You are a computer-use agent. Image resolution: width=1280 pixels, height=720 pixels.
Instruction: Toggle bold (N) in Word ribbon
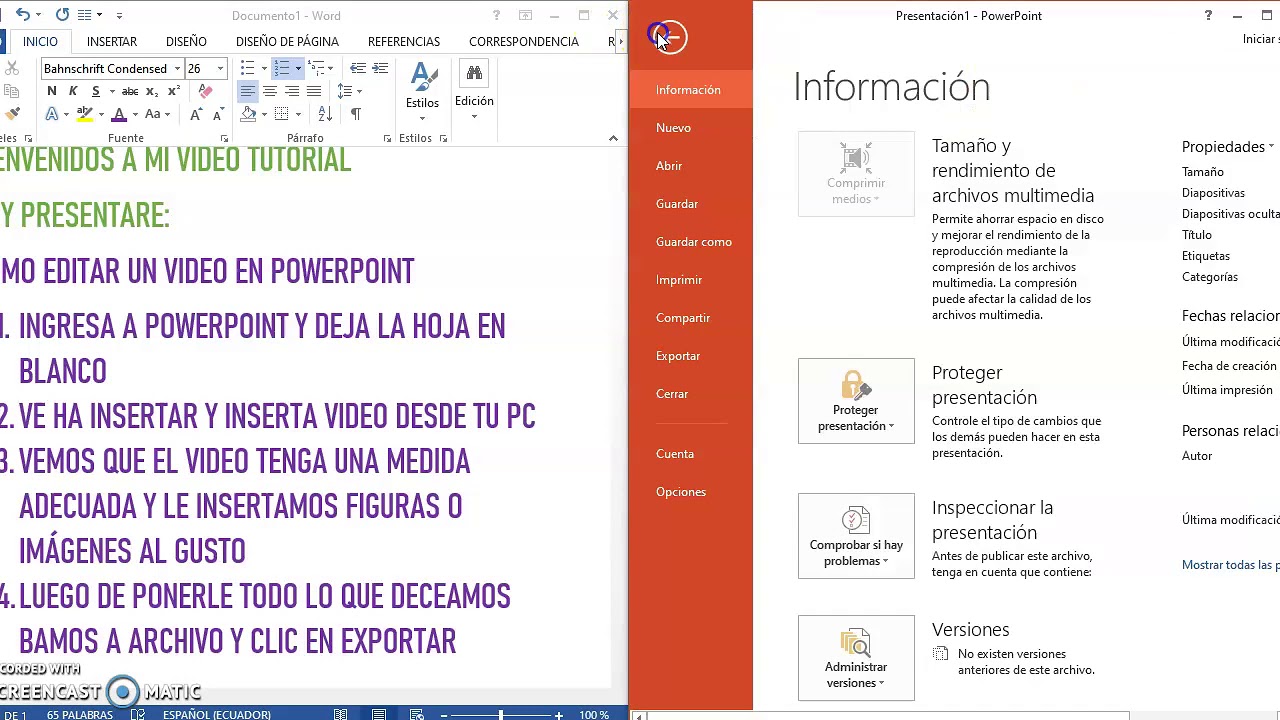(52, 91)
